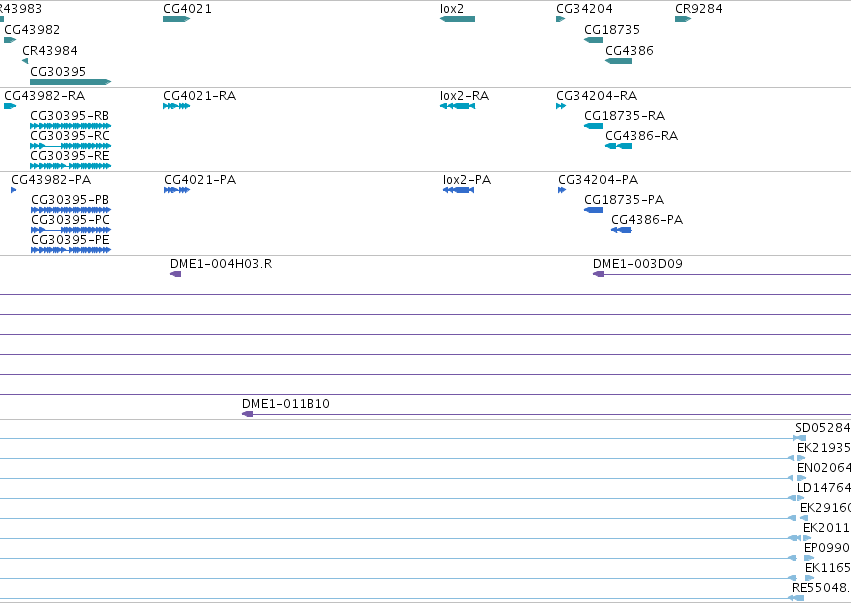Click the lox2 gene arrow glyph
851x603 pixels.
pos(458,19)
